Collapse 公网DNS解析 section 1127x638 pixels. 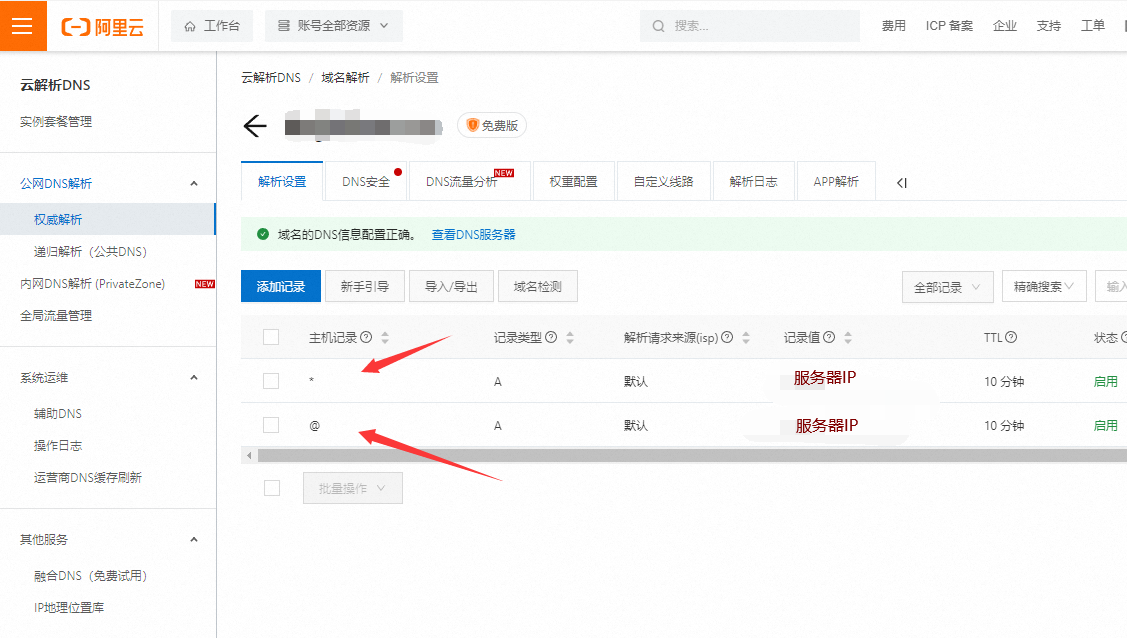click(x=193, y=183)
